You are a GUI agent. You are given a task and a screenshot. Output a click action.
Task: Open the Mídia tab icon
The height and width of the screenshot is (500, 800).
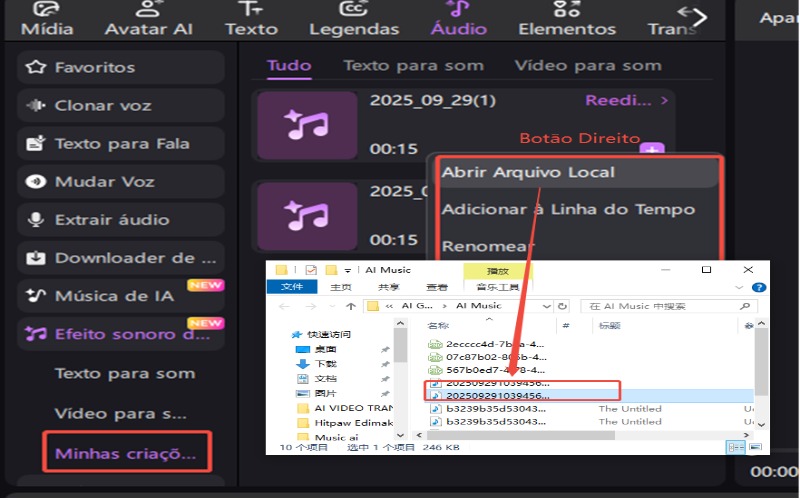coord(47,9)
